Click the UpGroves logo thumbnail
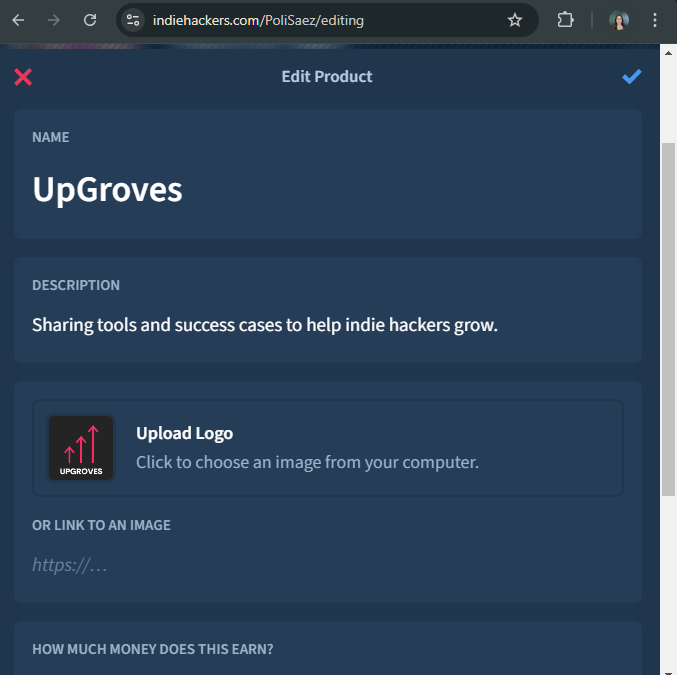The image size is (677, 675). (x=81, y=448)
